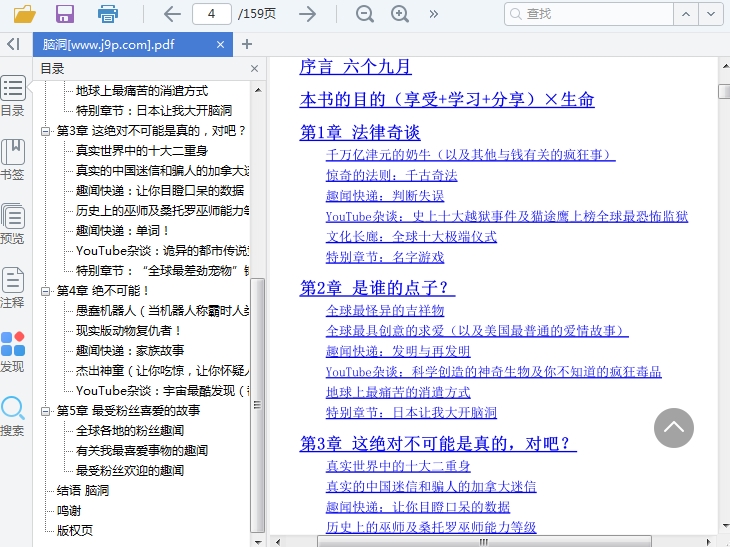Open the 序言 六个九月 link
The width and height of the screenshot is (730, 547).
(355, 67)
